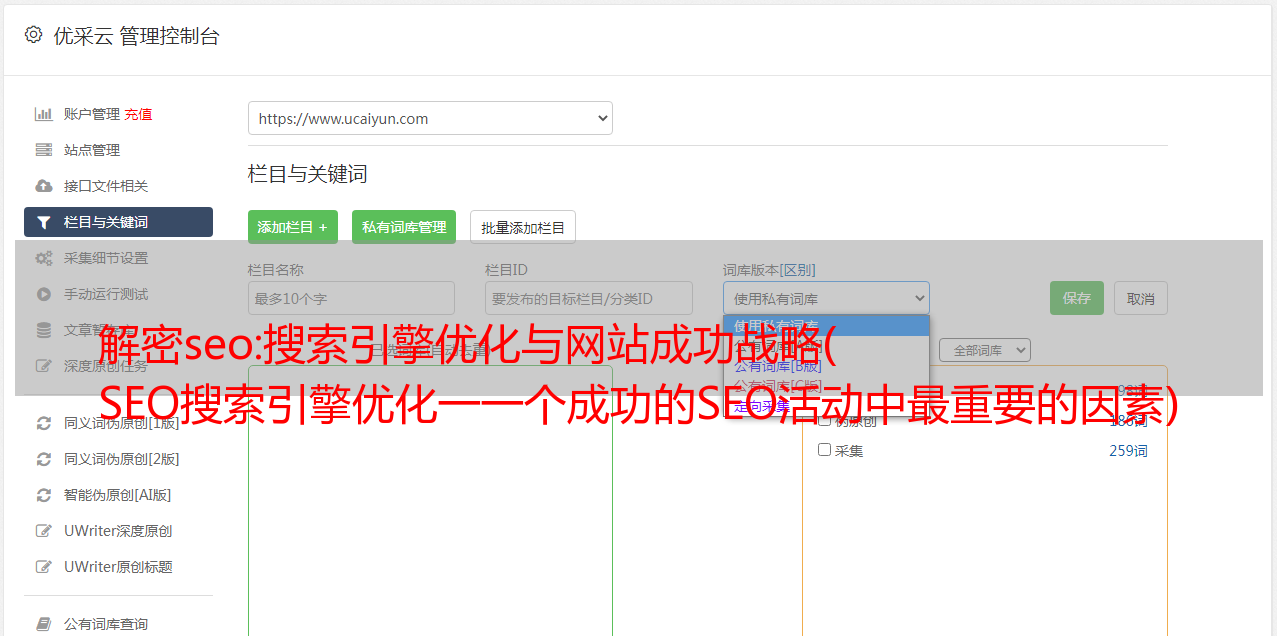Viewport: 1277px width, 636px height.
Task: Click the book icon for 公有词库查询
Action: click(x=43, y=624)
